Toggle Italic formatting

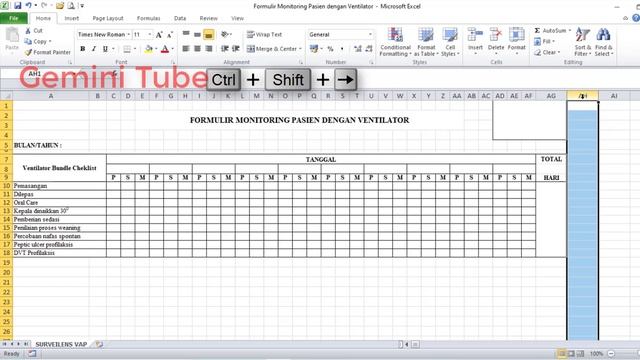click(94, 49)
